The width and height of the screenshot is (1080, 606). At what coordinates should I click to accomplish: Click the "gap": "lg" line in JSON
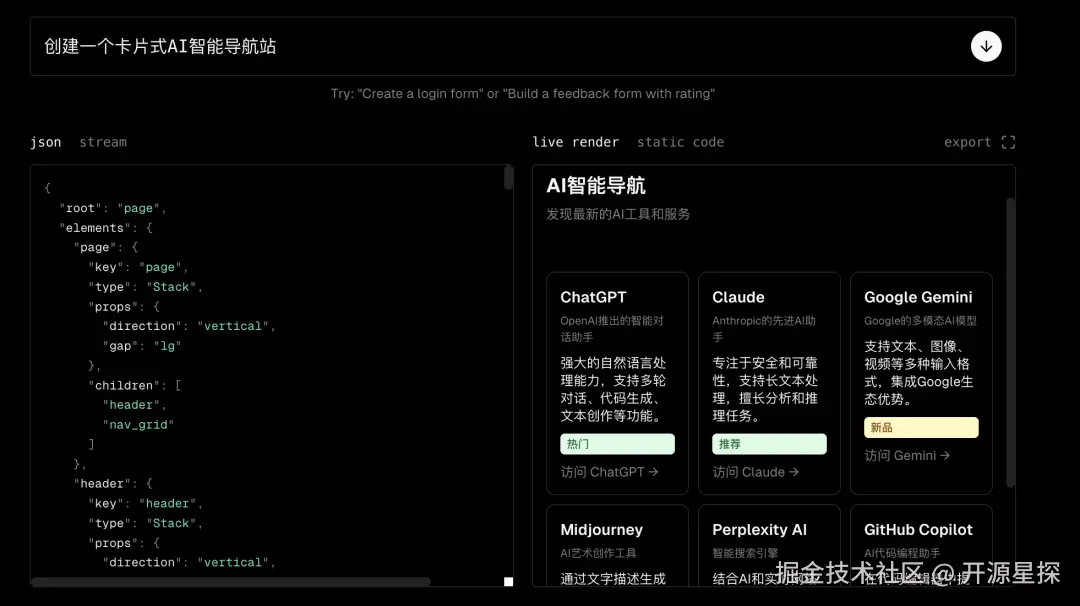pos(142,346)
